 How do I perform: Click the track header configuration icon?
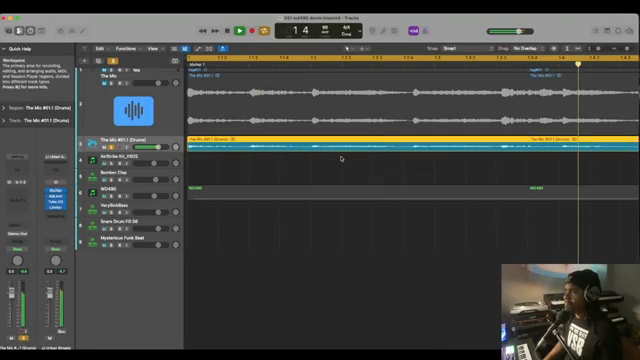(175, 61)
